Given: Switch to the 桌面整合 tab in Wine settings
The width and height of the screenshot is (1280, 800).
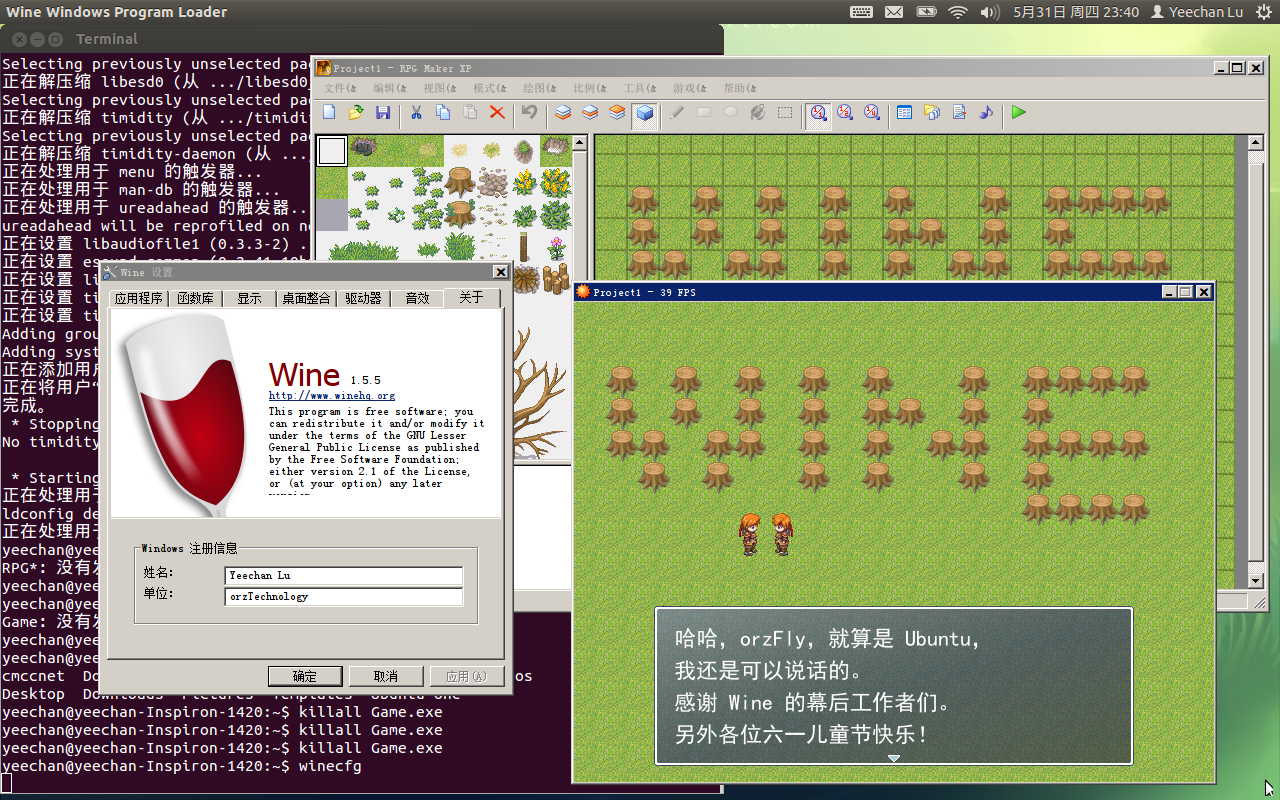Looking at the screenshot, I should click(306, 298).
